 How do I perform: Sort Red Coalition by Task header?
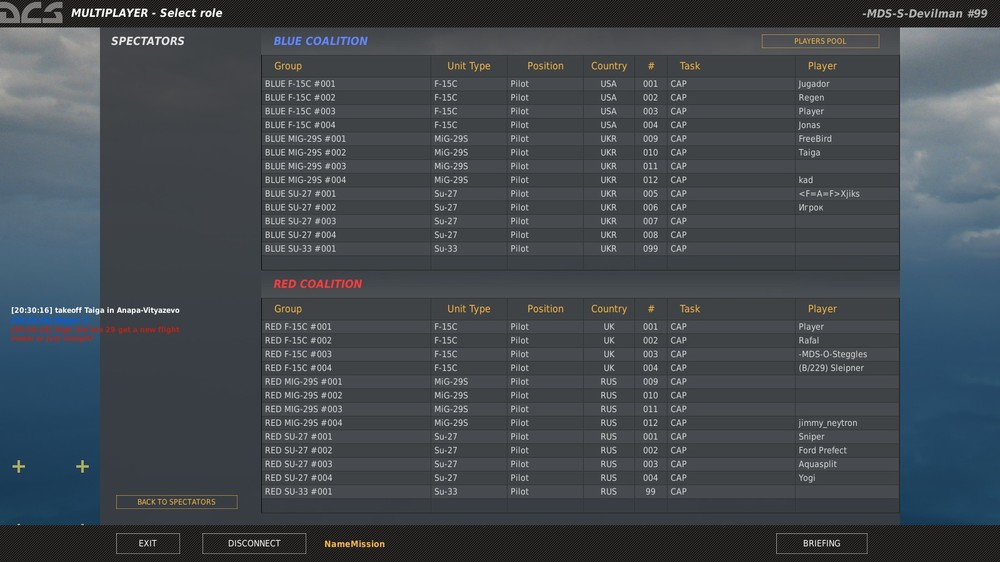(x=689, y=309)
